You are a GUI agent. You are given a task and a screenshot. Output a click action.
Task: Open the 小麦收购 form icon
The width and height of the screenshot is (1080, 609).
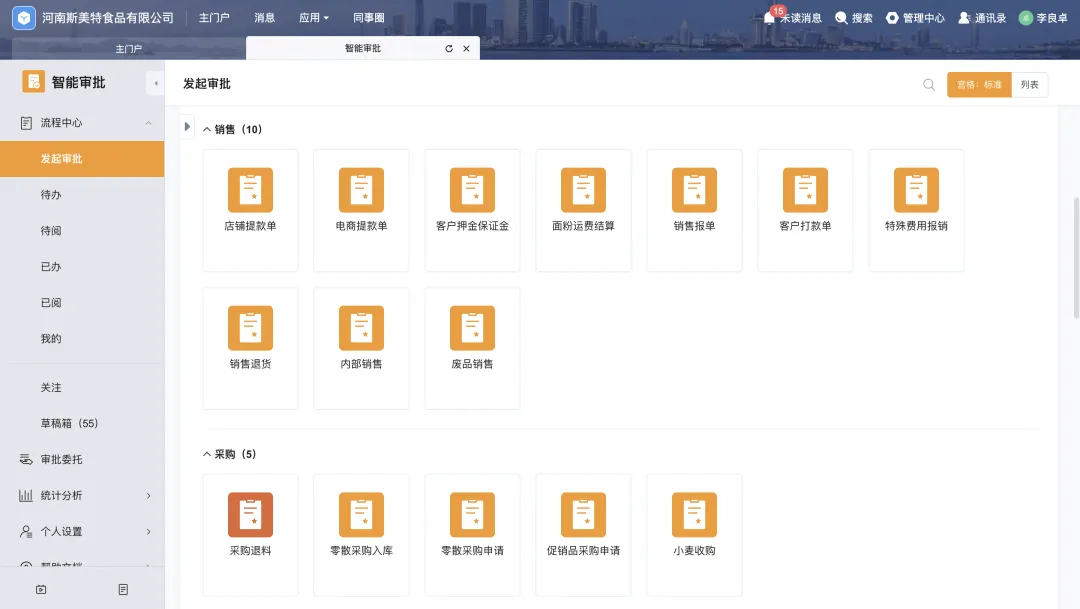(694, 514)
